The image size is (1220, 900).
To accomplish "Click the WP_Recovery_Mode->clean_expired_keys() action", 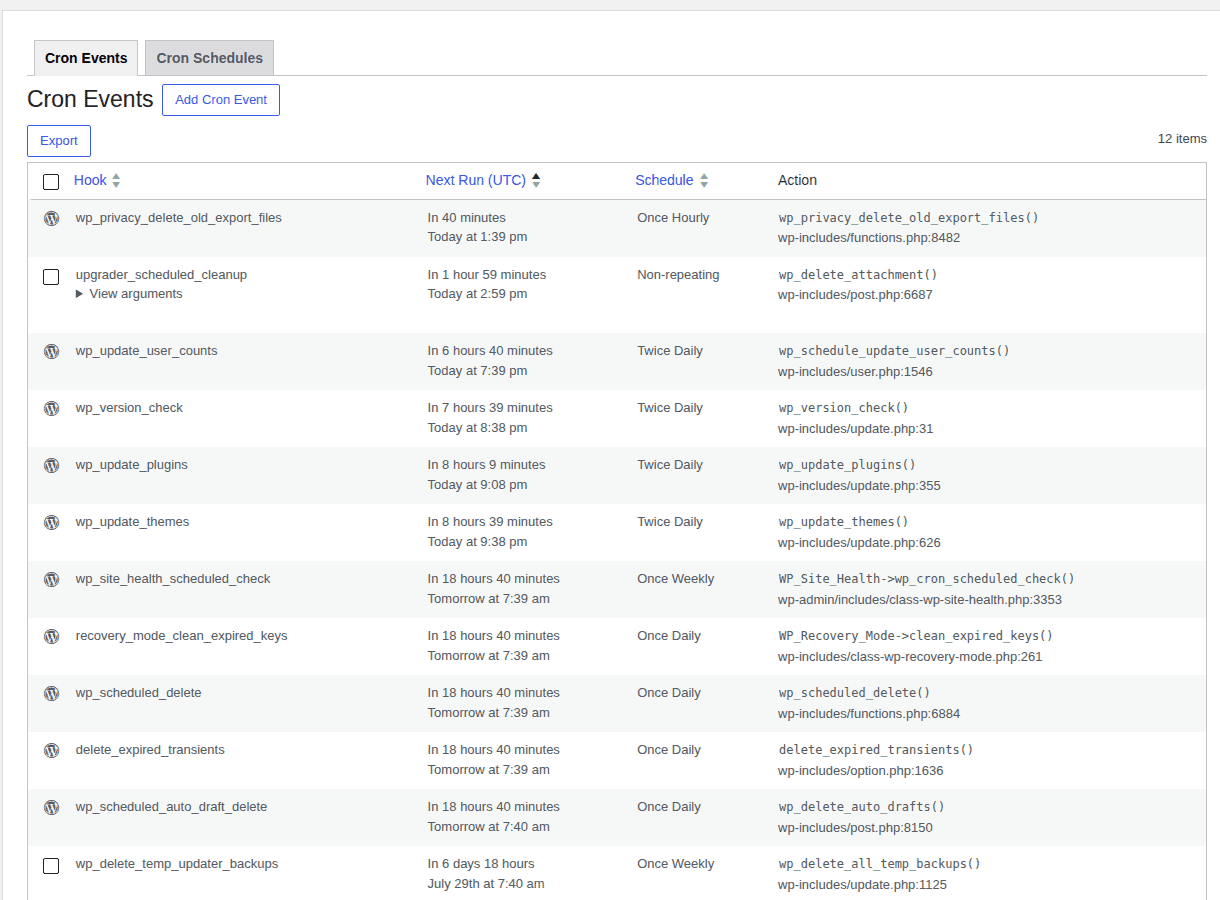I will tap(916, 636).
